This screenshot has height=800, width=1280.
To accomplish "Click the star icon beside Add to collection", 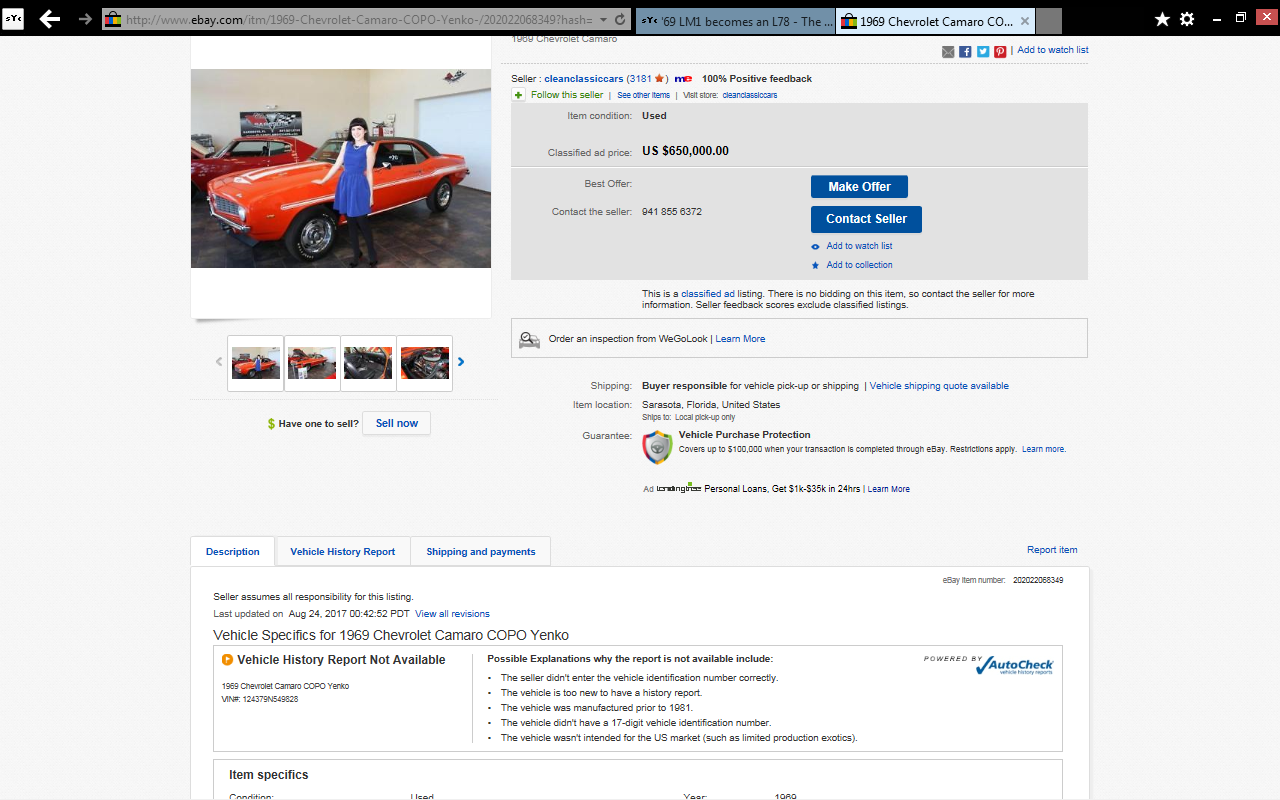I will (816, 265).
